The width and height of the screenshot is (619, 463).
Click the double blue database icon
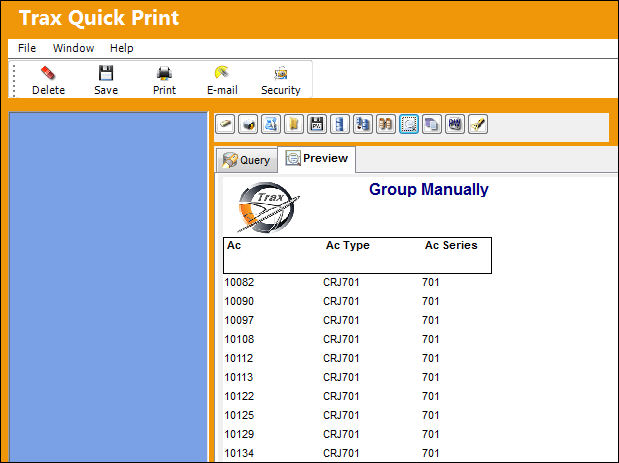[x=363, y=124]
